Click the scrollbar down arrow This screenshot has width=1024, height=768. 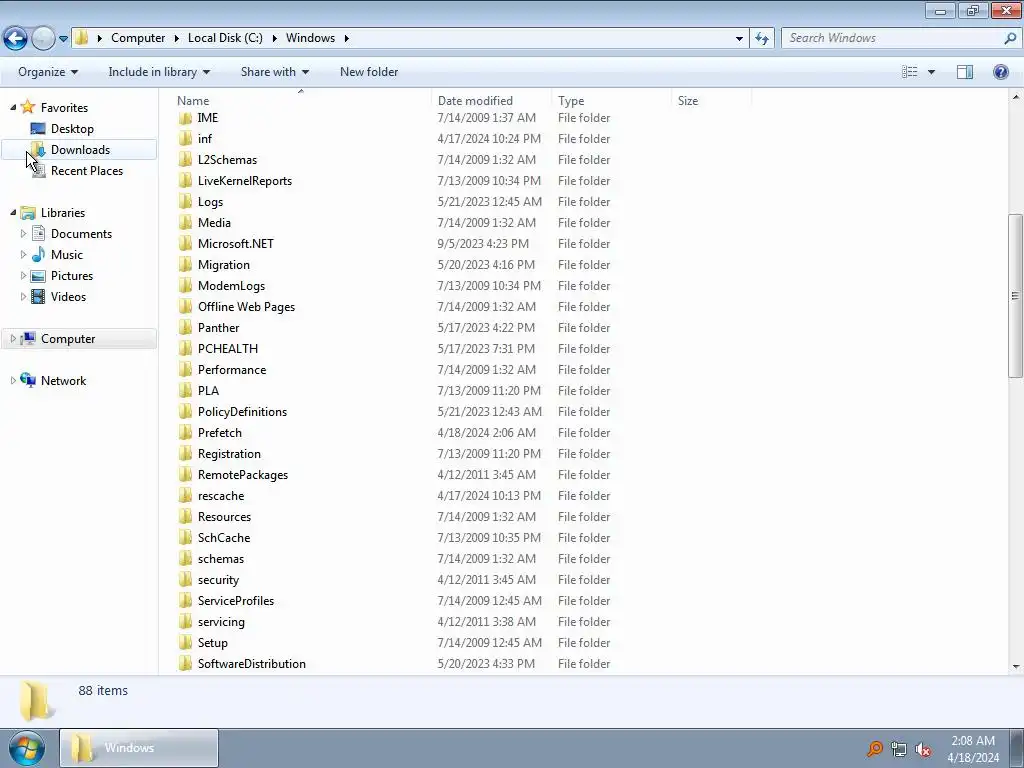click(x=1016, y=667)
